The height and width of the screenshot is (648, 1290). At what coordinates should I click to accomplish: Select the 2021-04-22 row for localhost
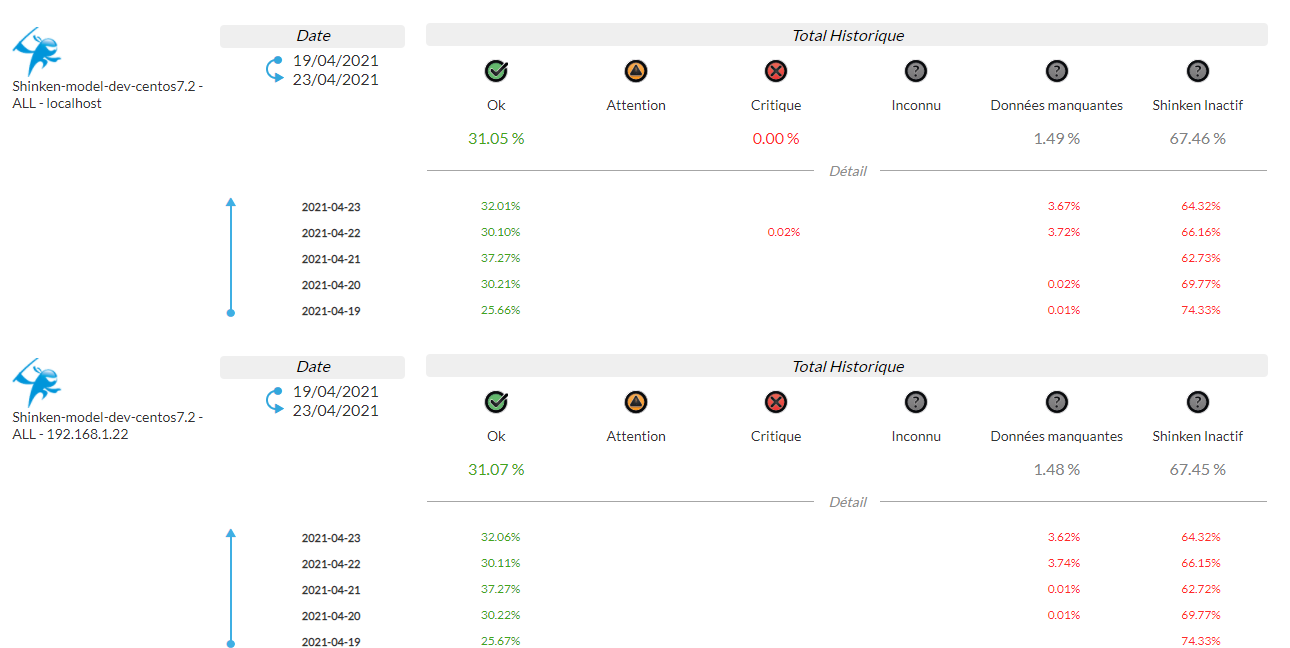tap(331, 233)
